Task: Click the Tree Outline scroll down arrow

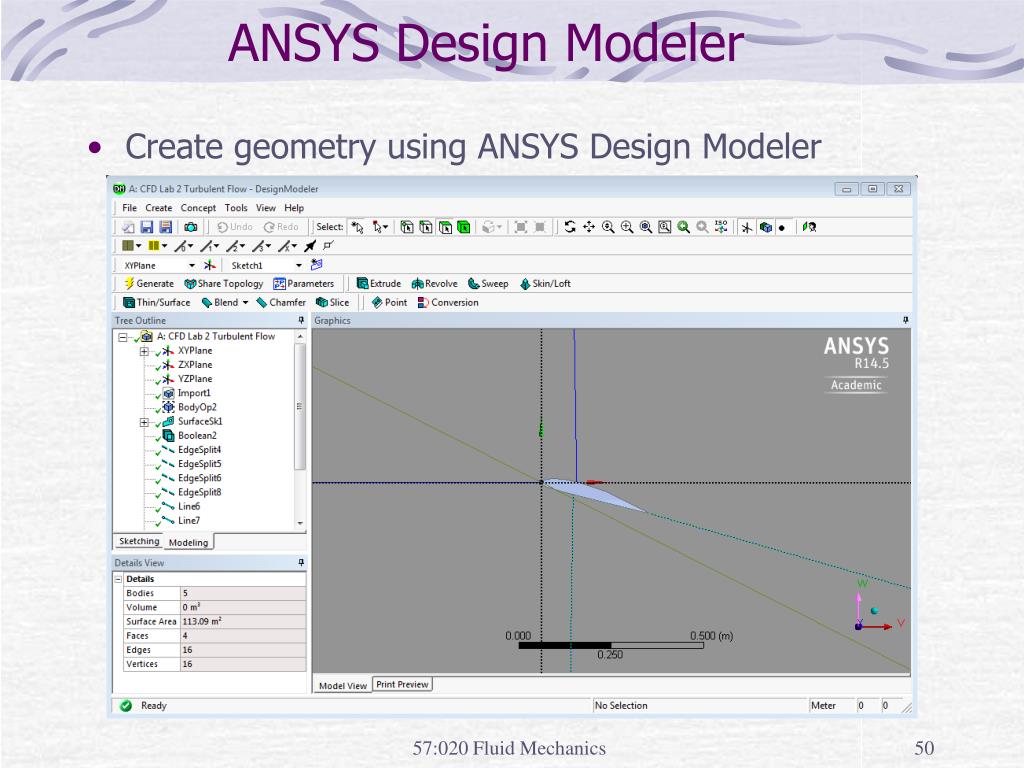Action: 300,523
